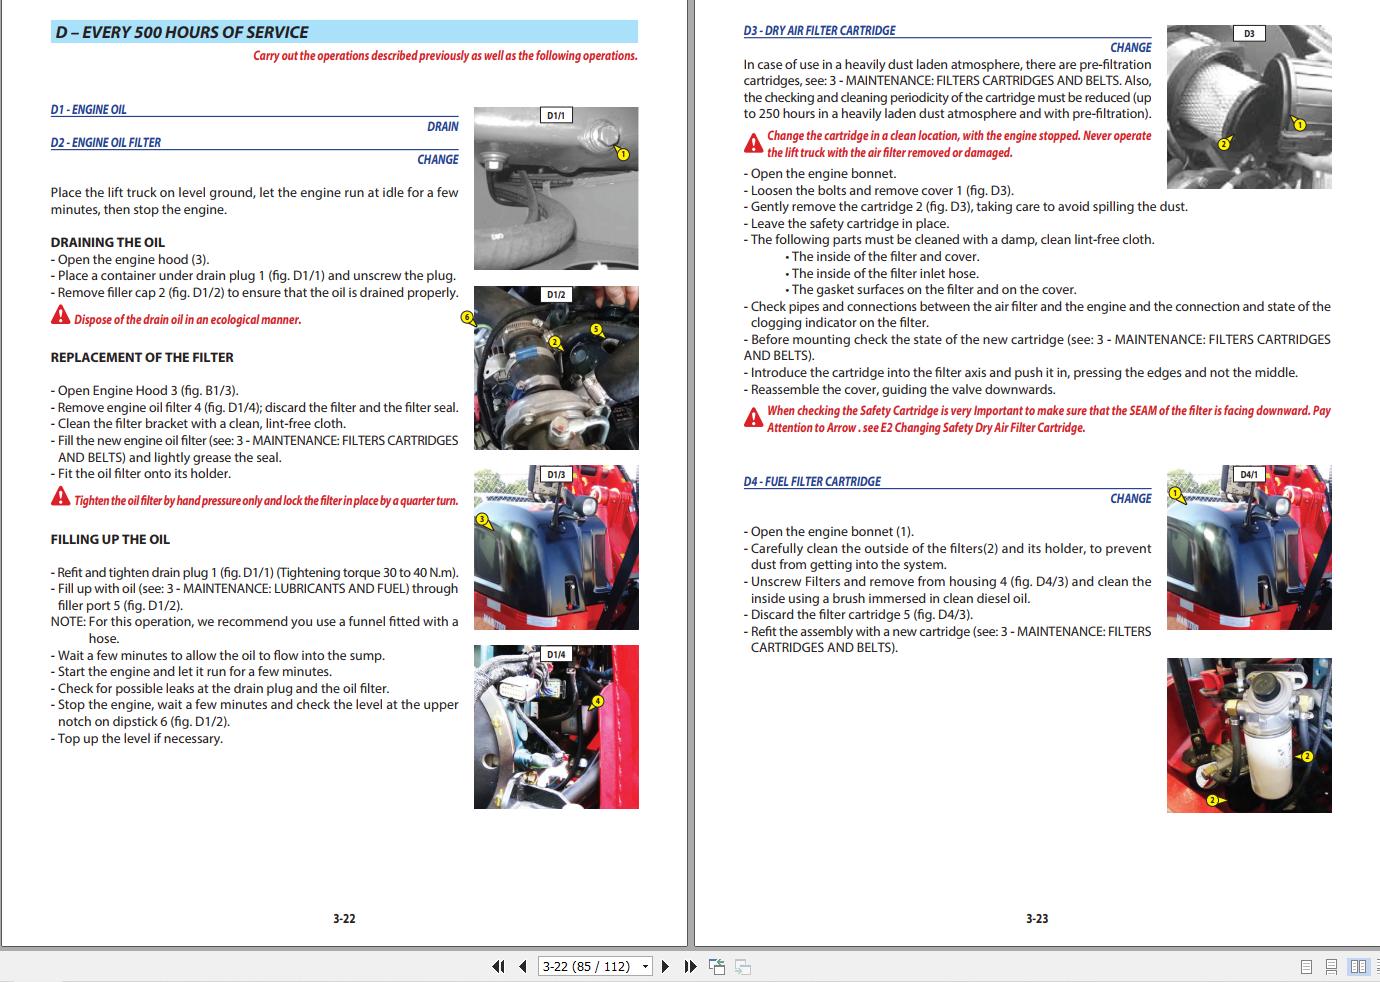The width and height of the screenshot is (1380, 982).
Task: Go to the previous page arrow
Action: point(522,966)
